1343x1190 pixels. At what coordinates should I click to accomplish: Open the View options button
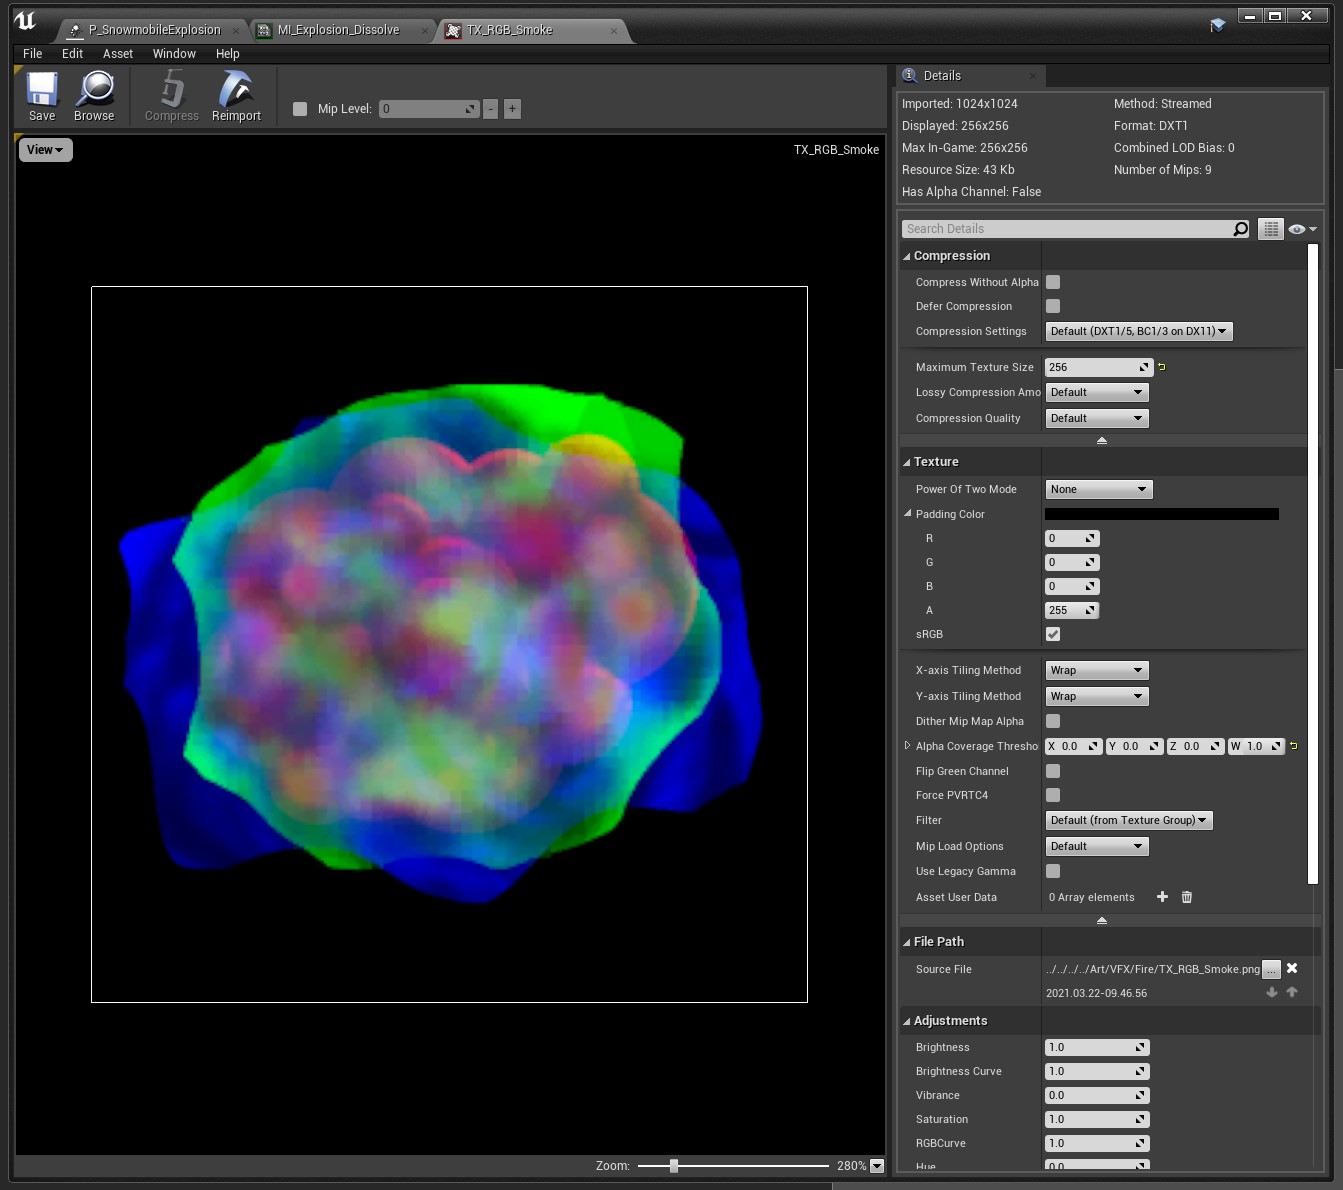point(45,150)
